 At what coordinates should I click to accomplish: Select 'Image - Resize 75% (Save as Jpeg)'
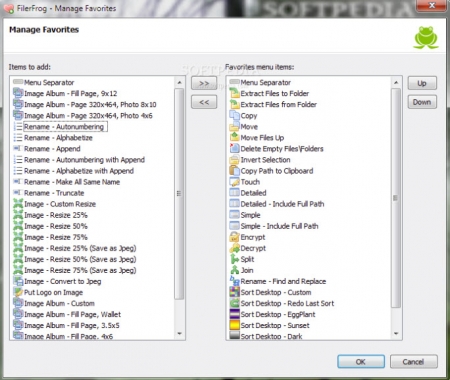click(80, 270)
